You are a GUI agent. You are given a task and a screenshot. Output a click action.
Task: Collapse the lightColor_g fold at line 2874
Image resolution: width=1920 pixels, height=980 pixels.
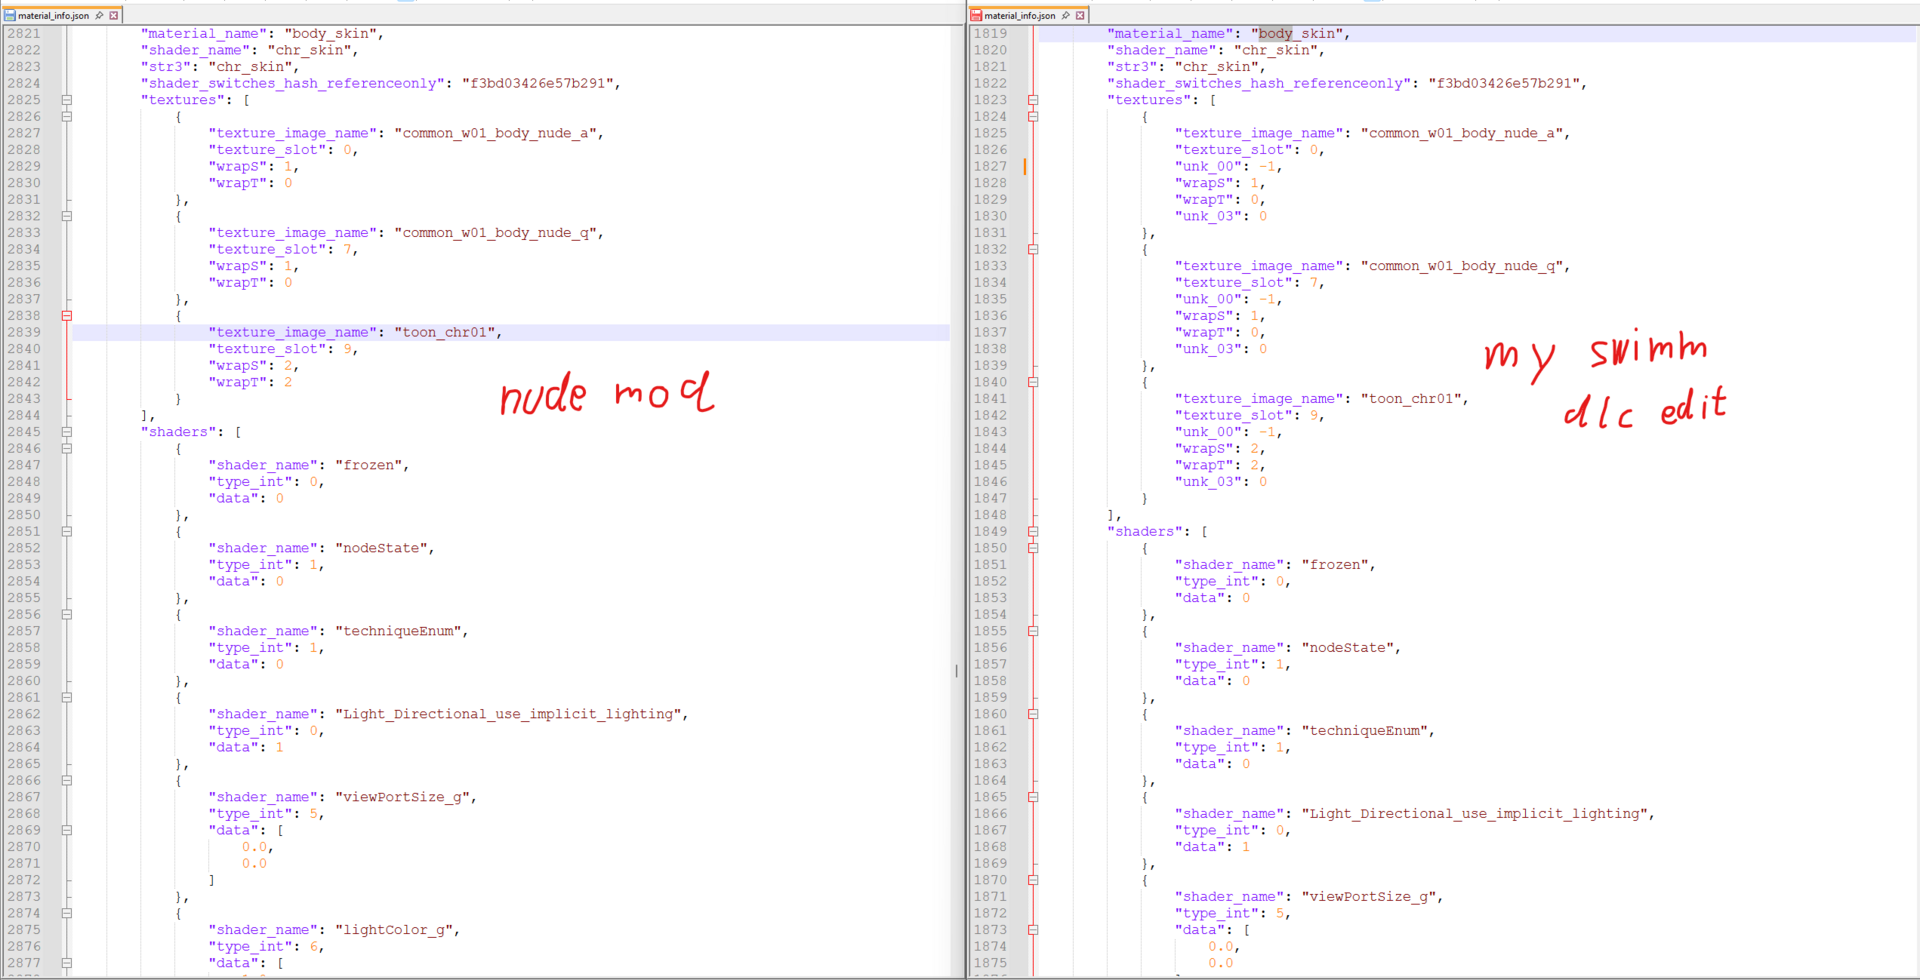click(x=67, y=913)
